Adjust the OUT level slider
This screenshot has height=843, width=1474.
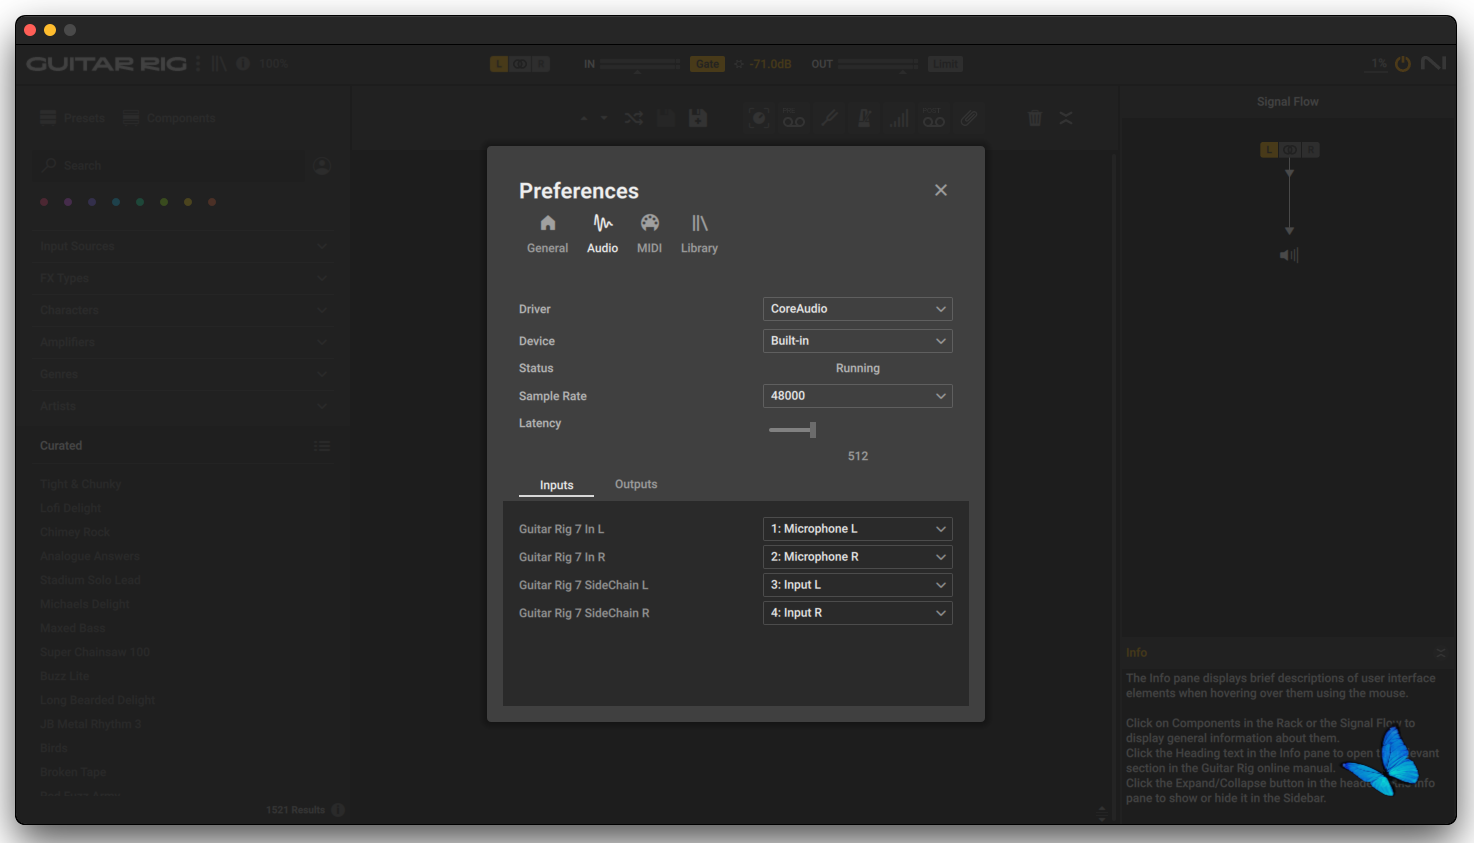[x=878, y=64]
